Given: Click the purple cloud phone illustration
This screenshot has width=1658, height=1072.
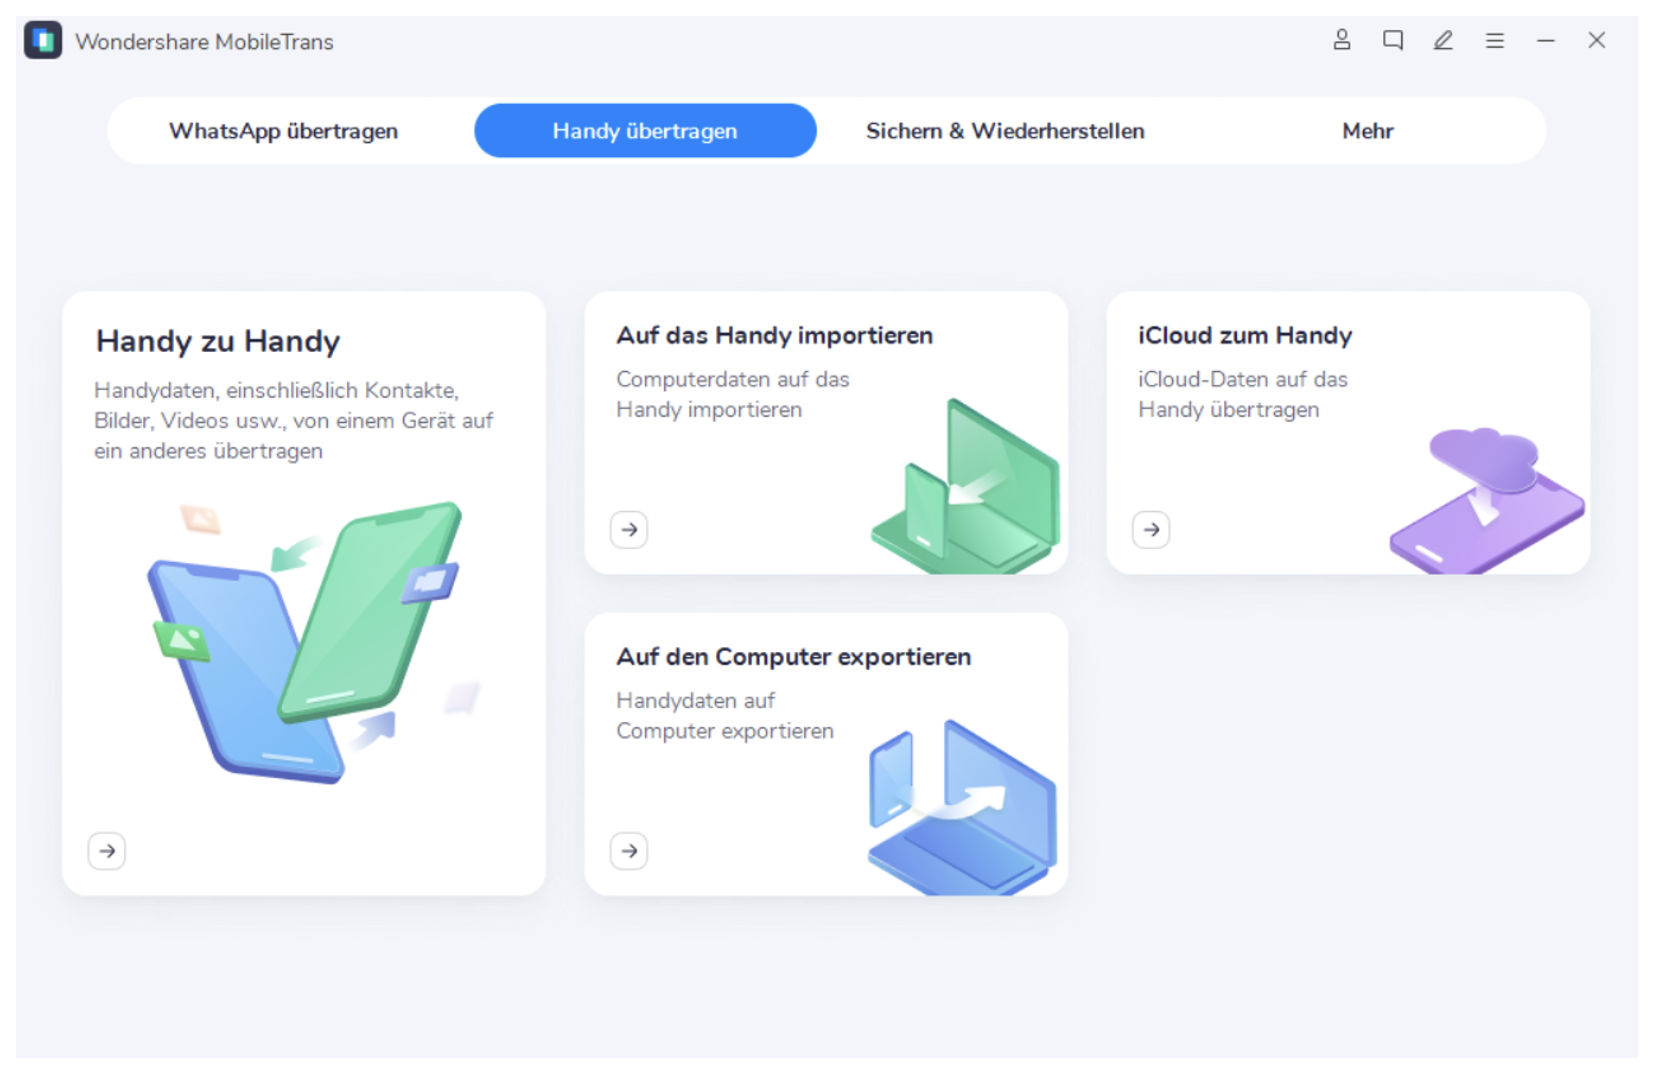Looking at the screenshot, I should click(x=1487, y=500).
